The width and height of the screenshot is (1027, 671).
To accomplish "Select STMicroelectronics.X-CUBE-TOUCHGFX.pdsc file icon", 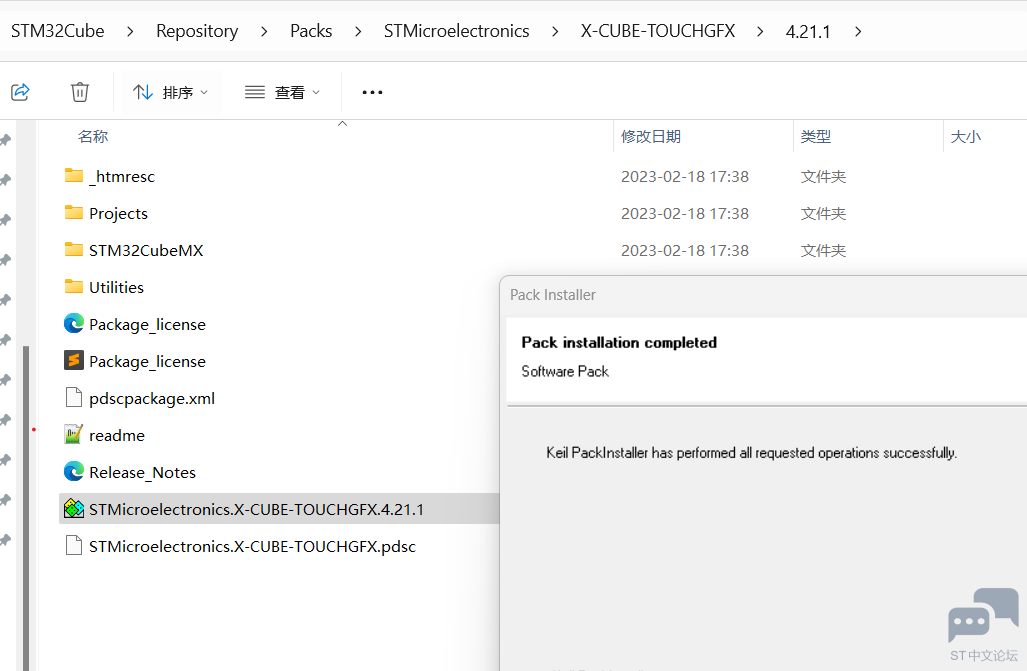I will click(74, 546).
